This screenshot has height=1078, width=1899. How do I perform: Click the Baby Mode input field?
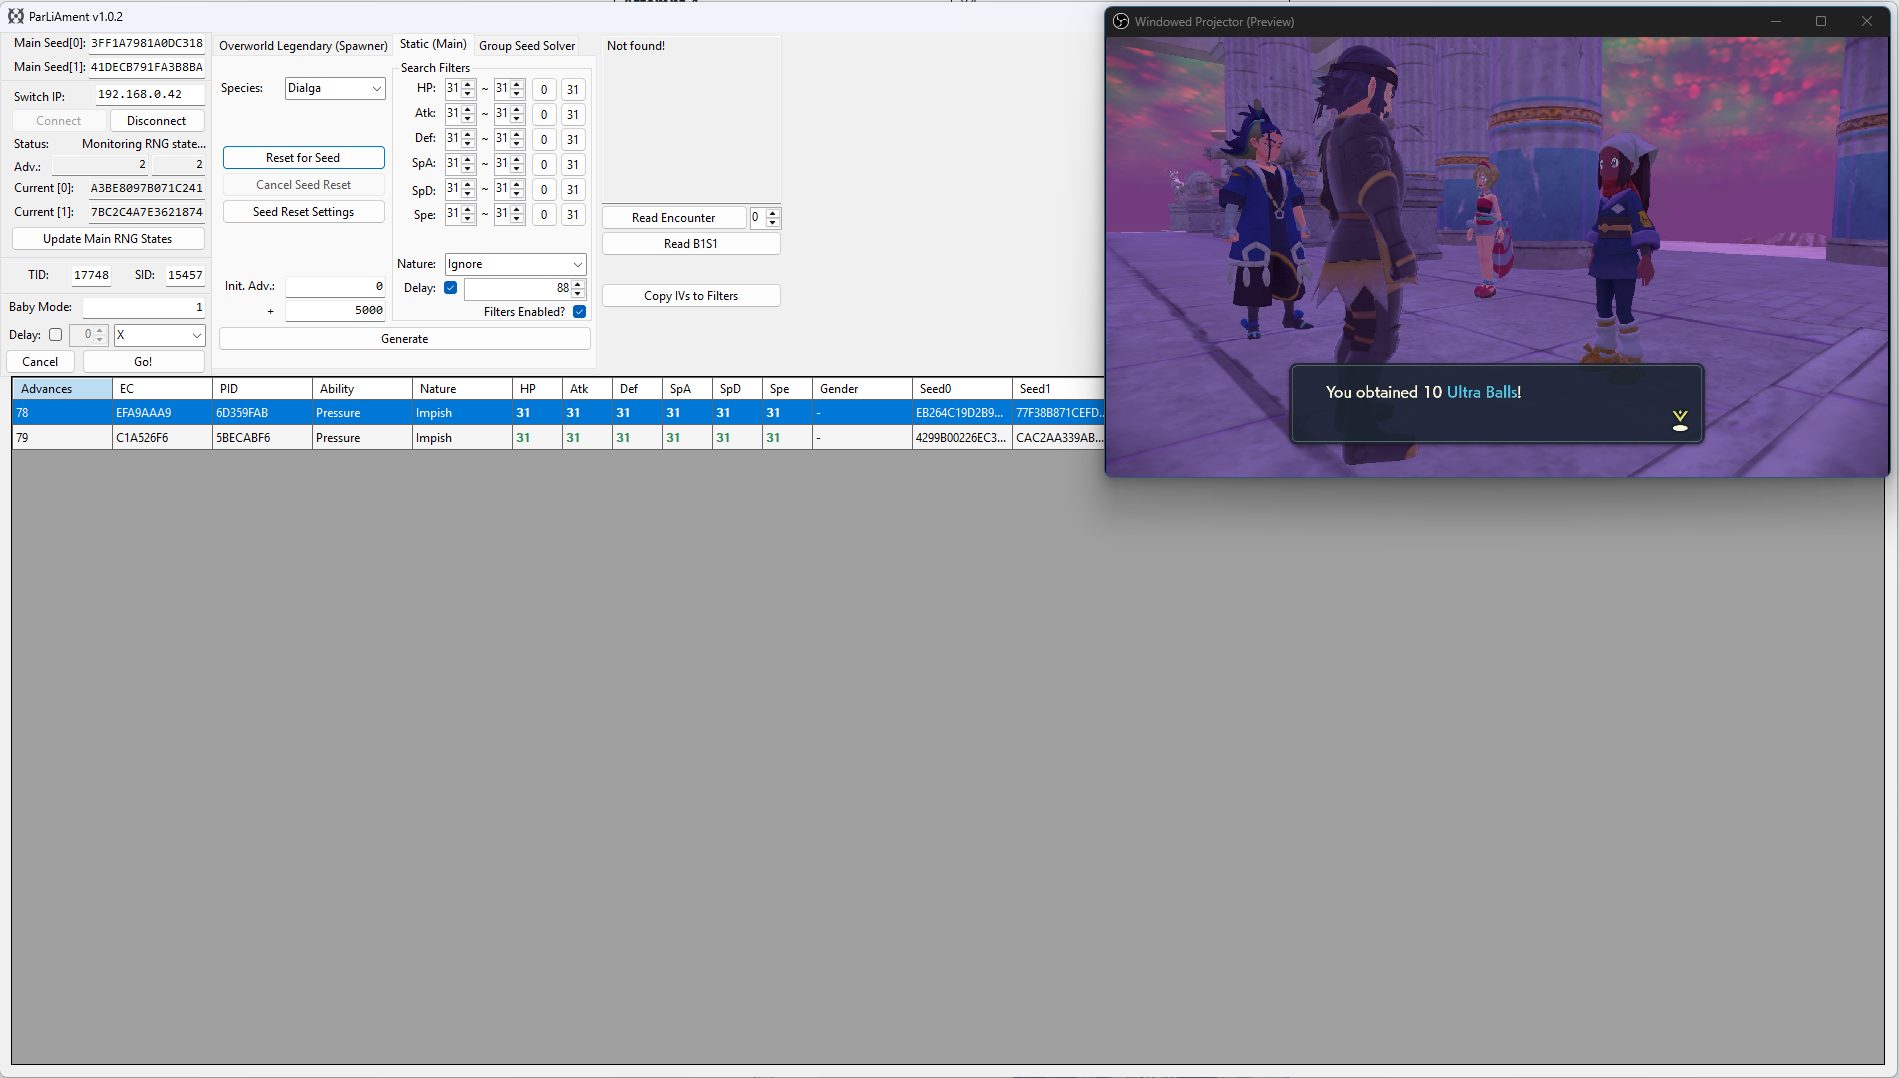143,308
